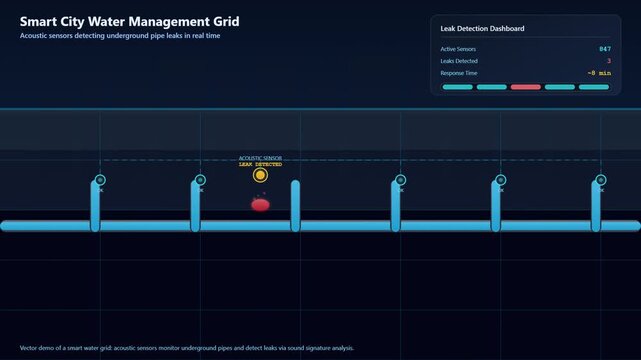641x360 pixels.
Task: Select the red status pill in the dashboard
Action: [x=526, y=87]
